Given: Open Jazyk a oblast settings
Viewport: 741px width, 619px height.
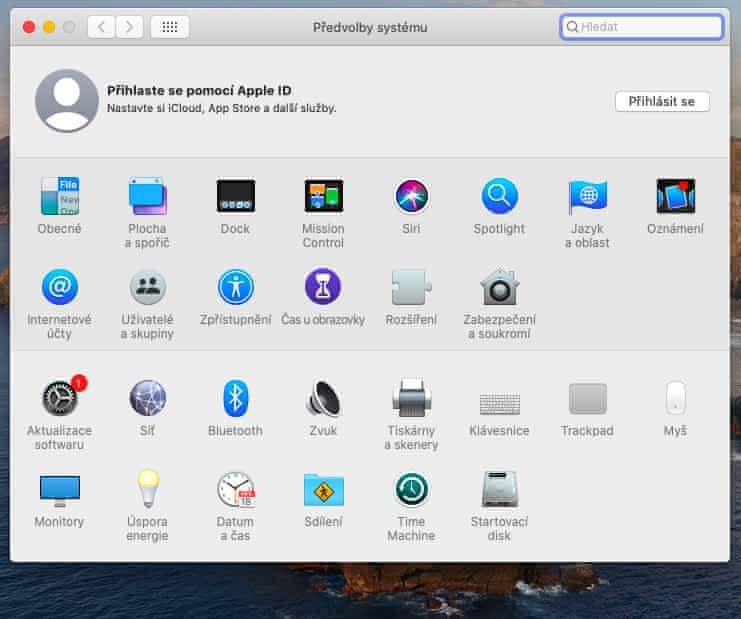Looking at the screenshot, I should 587,197.
